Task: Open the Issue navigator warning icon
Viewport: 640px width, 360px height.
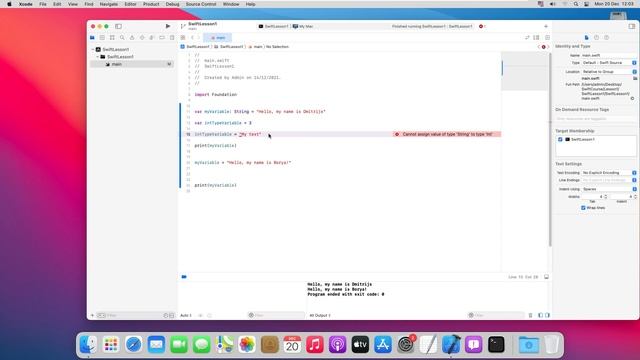Action: (132, 38)
